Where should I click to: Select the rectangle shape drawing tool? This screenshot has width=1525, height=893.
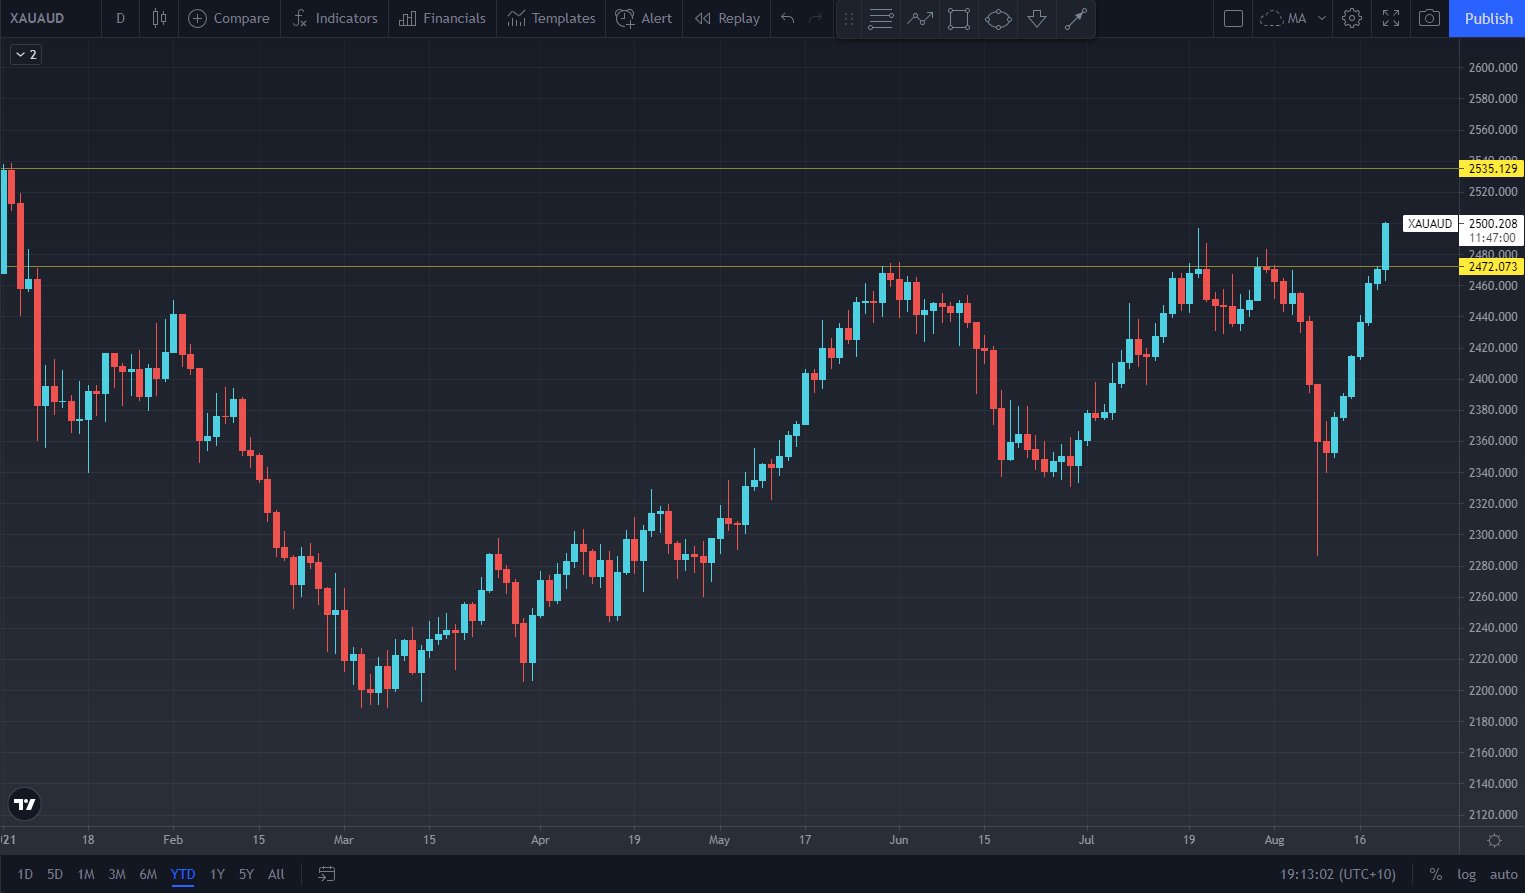[x=959, y=19]
